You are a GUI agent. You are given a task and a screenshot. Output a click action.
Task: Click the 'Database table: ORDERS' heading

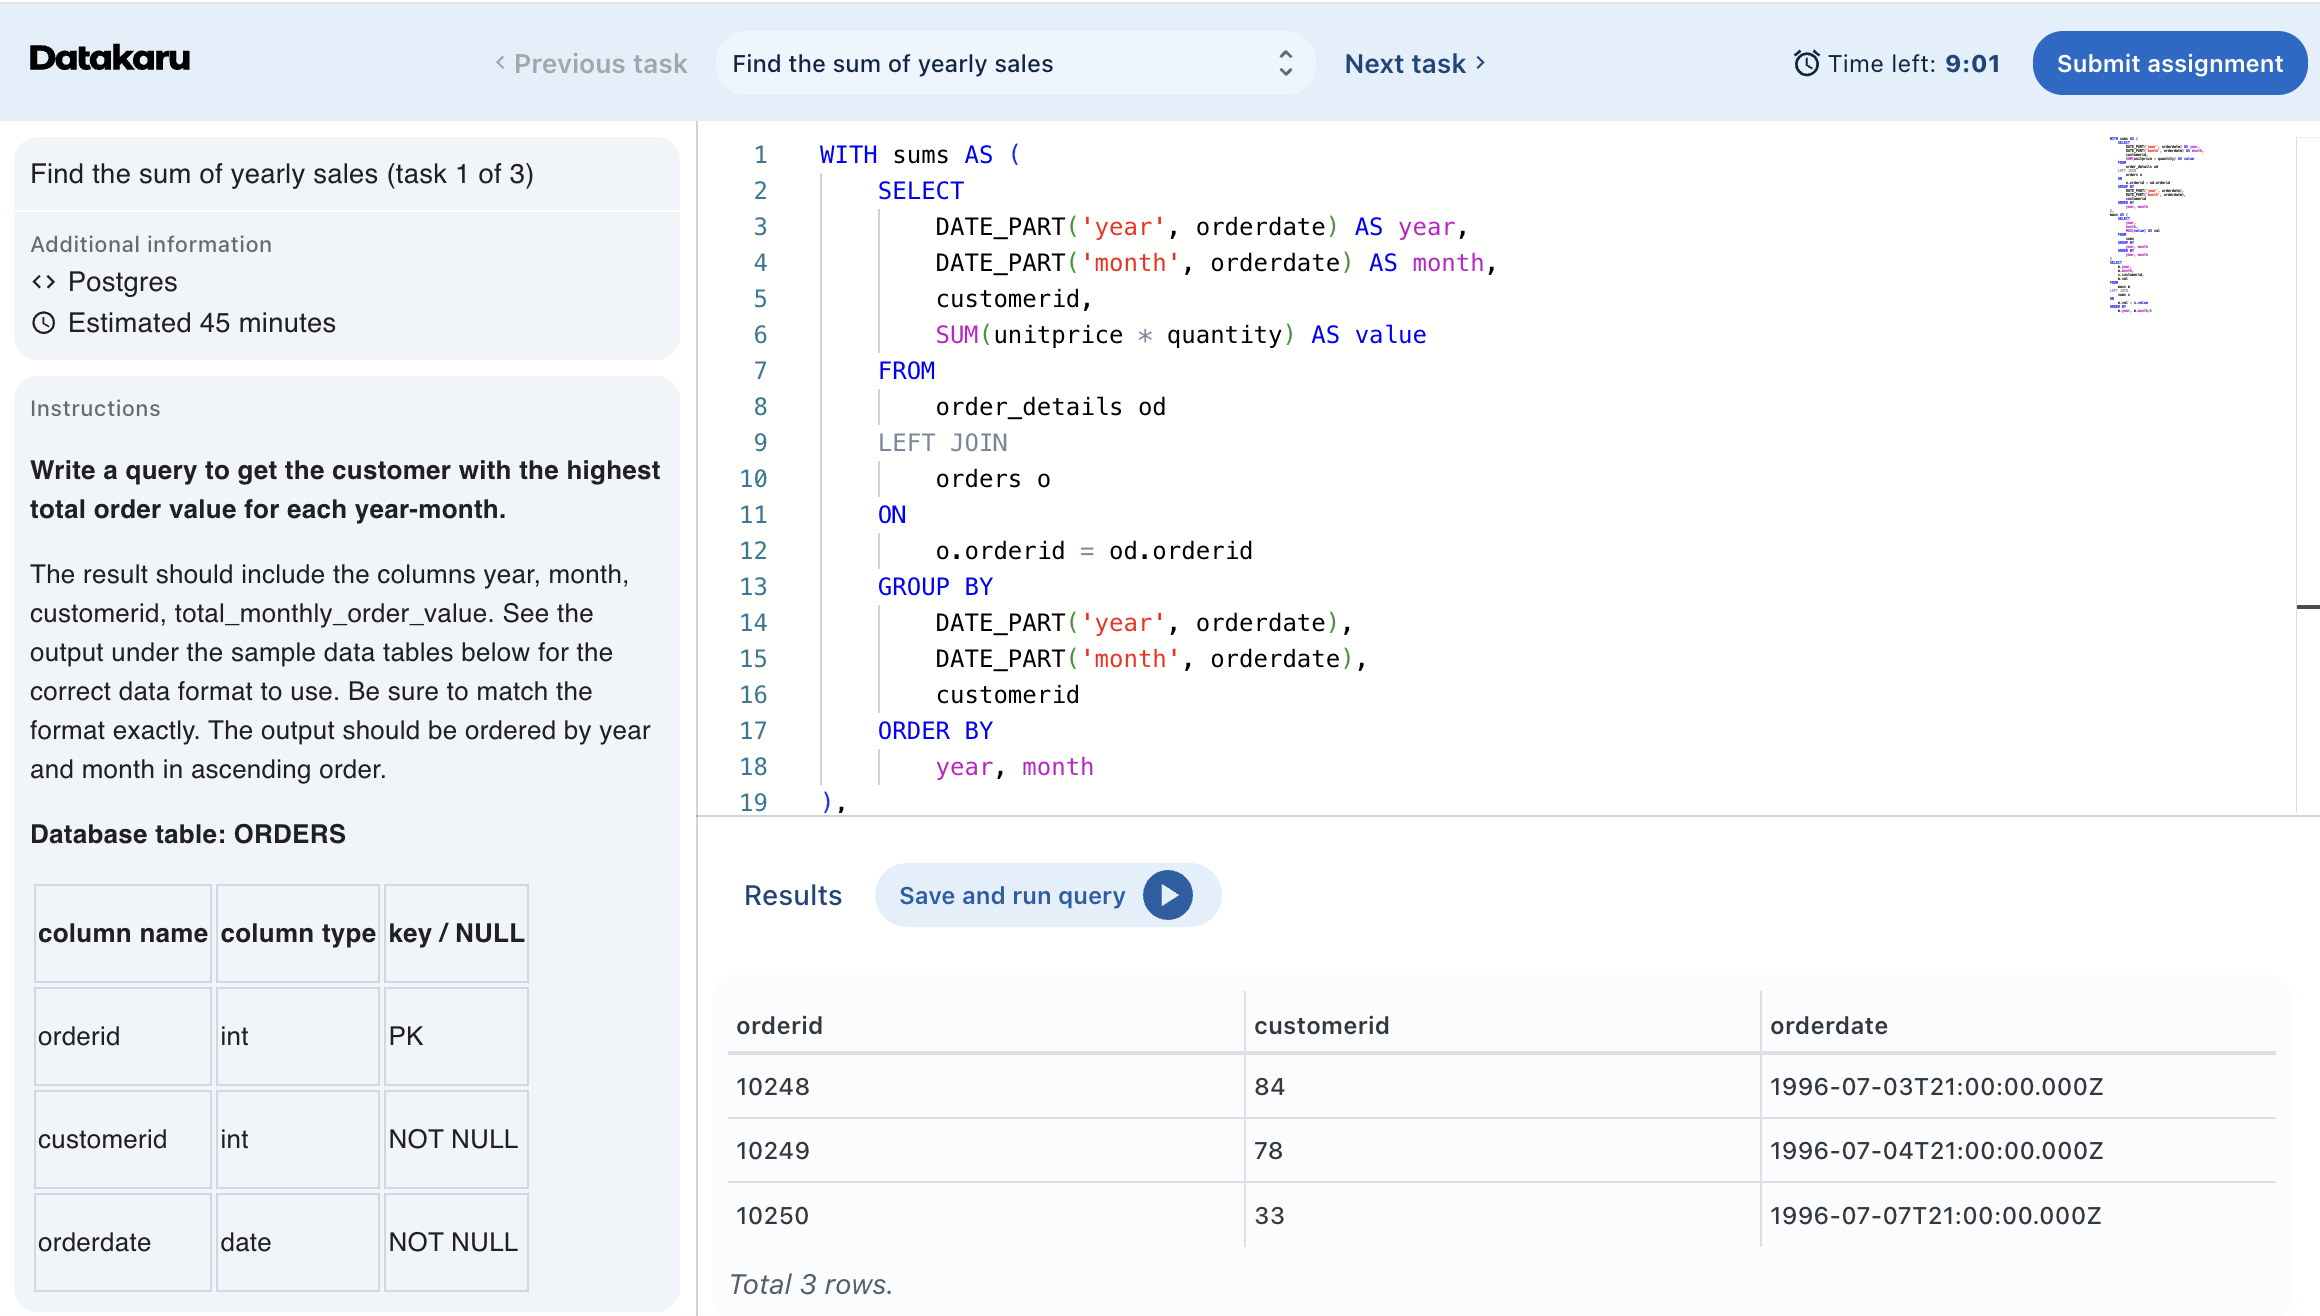pyautogui.click(x=188, y=834)
